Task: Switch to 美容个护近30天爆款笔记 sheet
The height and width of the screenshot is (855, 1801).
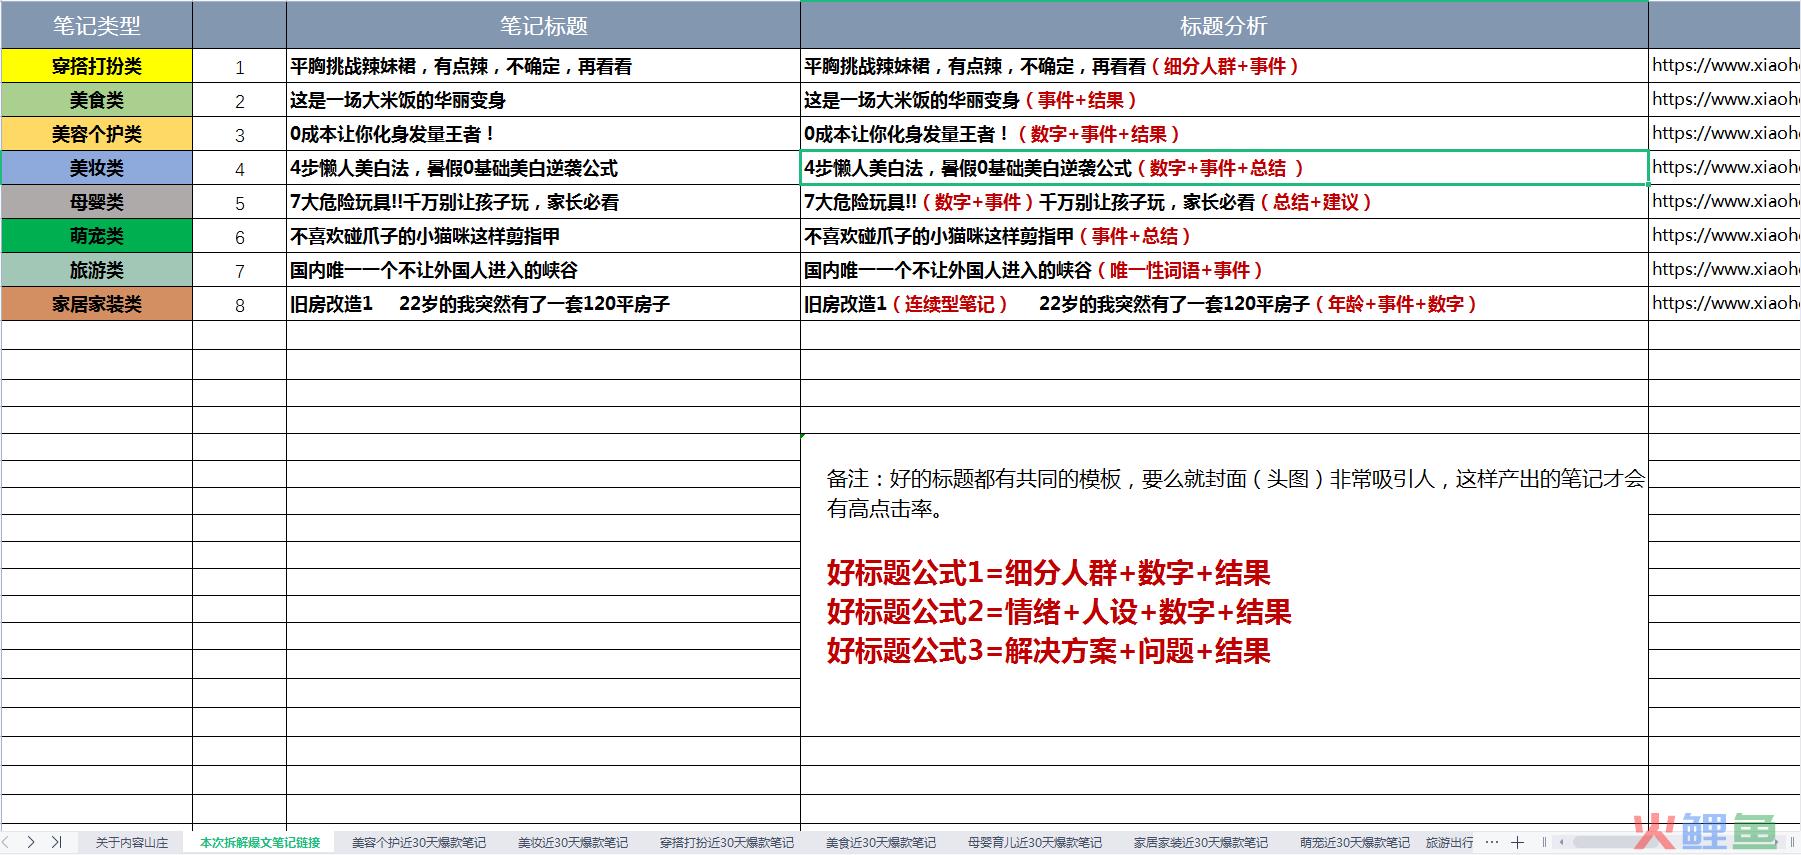Action: click(419, 842)
